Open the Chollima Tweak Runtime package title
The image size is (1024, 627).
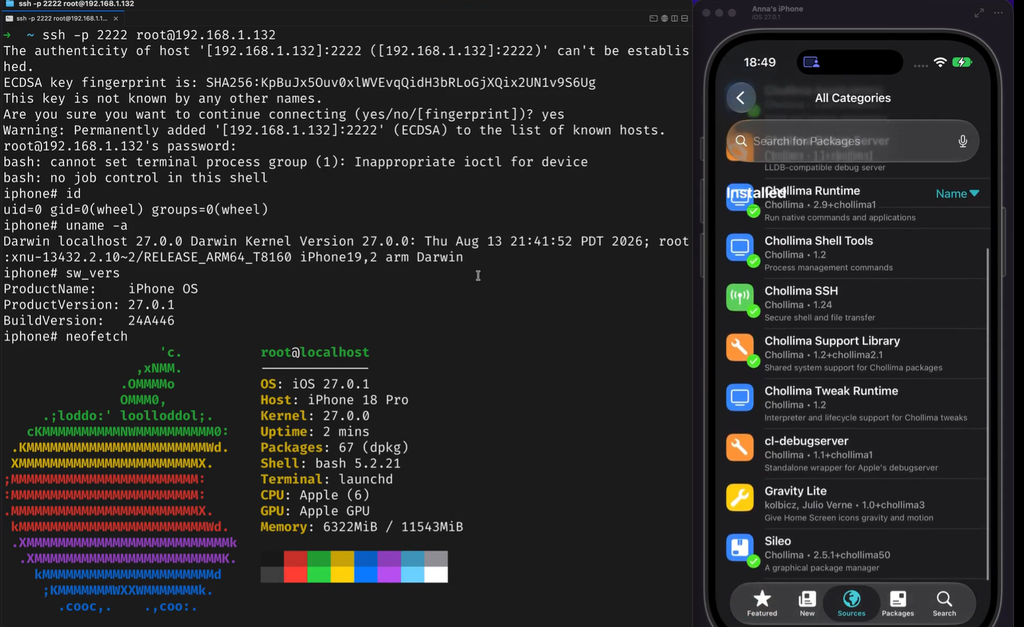pos(831,391)
